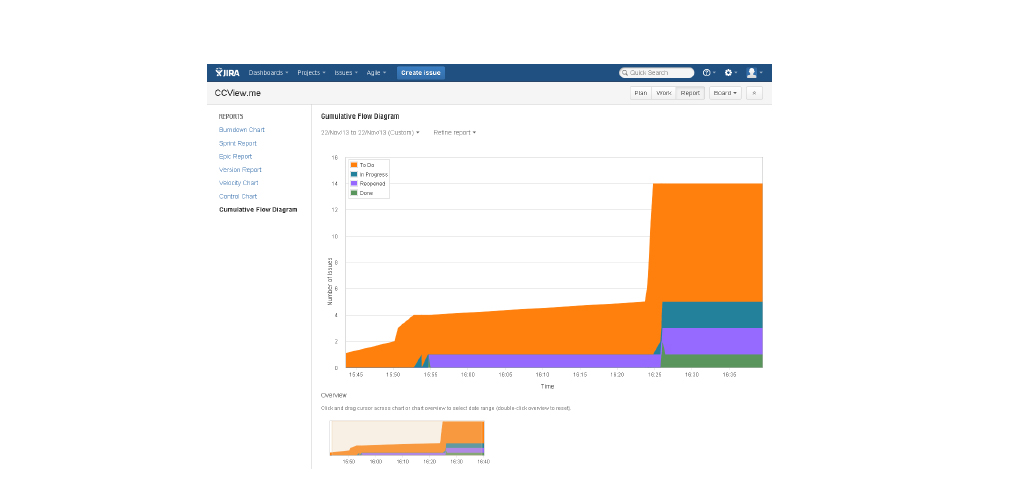
Task: Click the JIRA logo in the header
Action: pos(228,73)
